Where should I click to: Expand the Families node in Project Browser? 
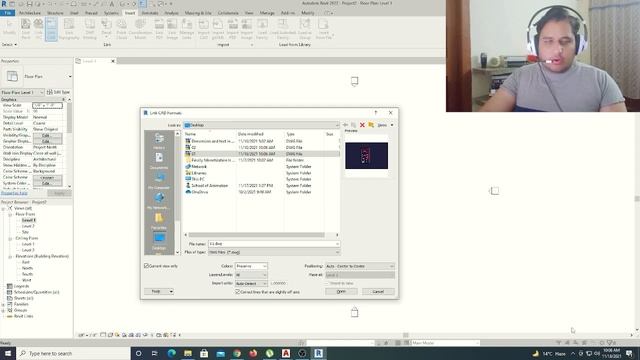click(4, 304)
